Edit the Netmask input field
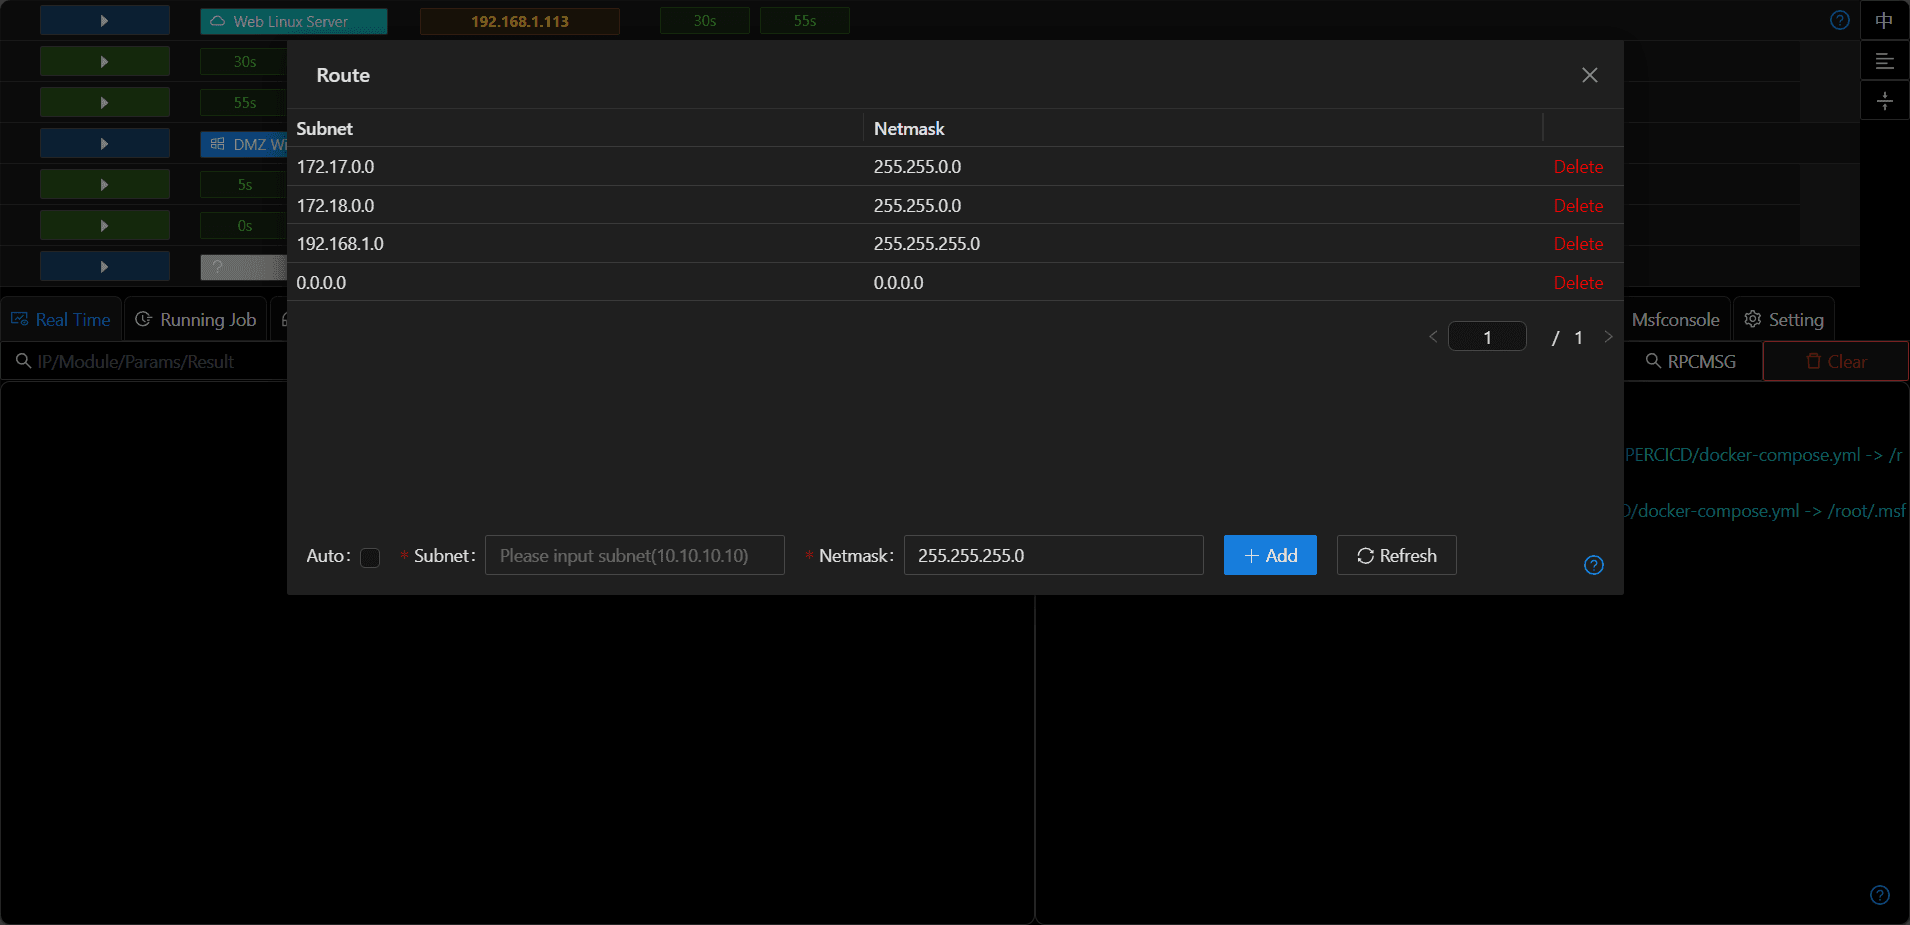 (1053, 555)
